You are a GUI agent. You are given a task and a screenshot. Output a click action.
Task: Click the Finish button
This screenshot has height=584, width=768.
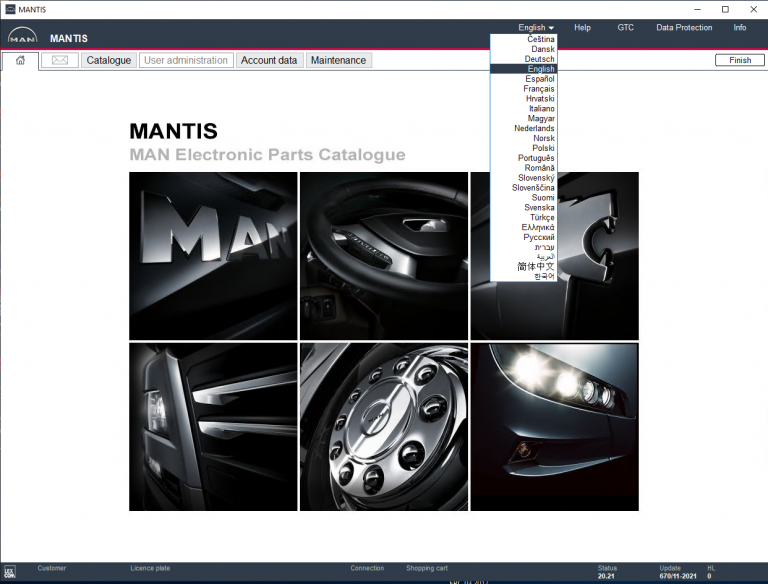[x=740, y=60]
